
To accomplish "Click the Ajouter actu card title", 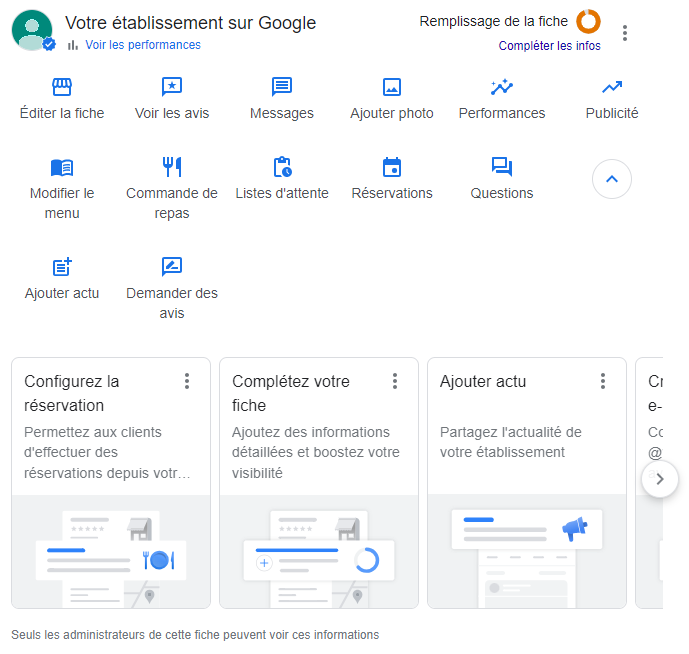I will pyautogui.click(x=482, y=382).
